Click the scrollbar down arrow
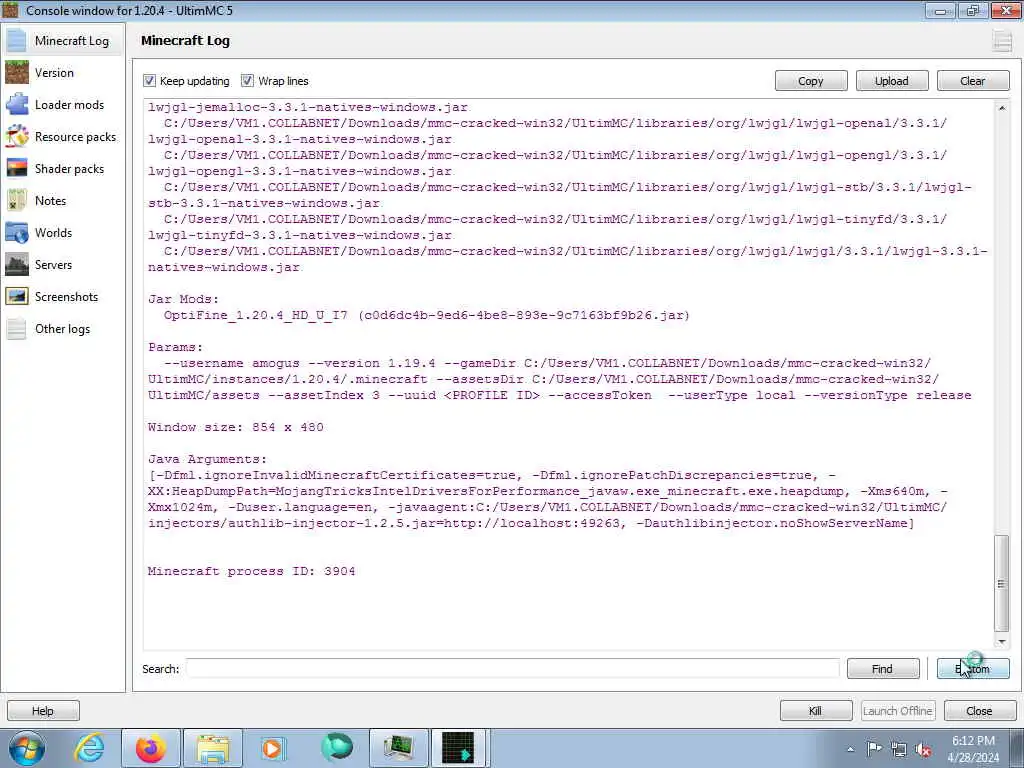 (x=1001, y=642)
